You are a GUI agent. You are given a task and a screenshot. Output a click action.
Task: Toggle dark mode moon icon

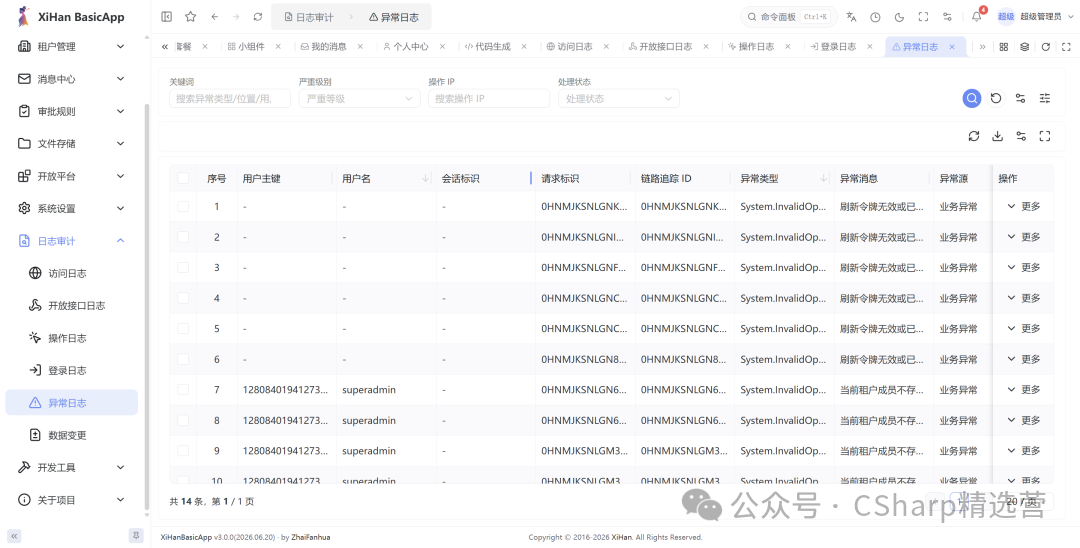tap(899, 17)
